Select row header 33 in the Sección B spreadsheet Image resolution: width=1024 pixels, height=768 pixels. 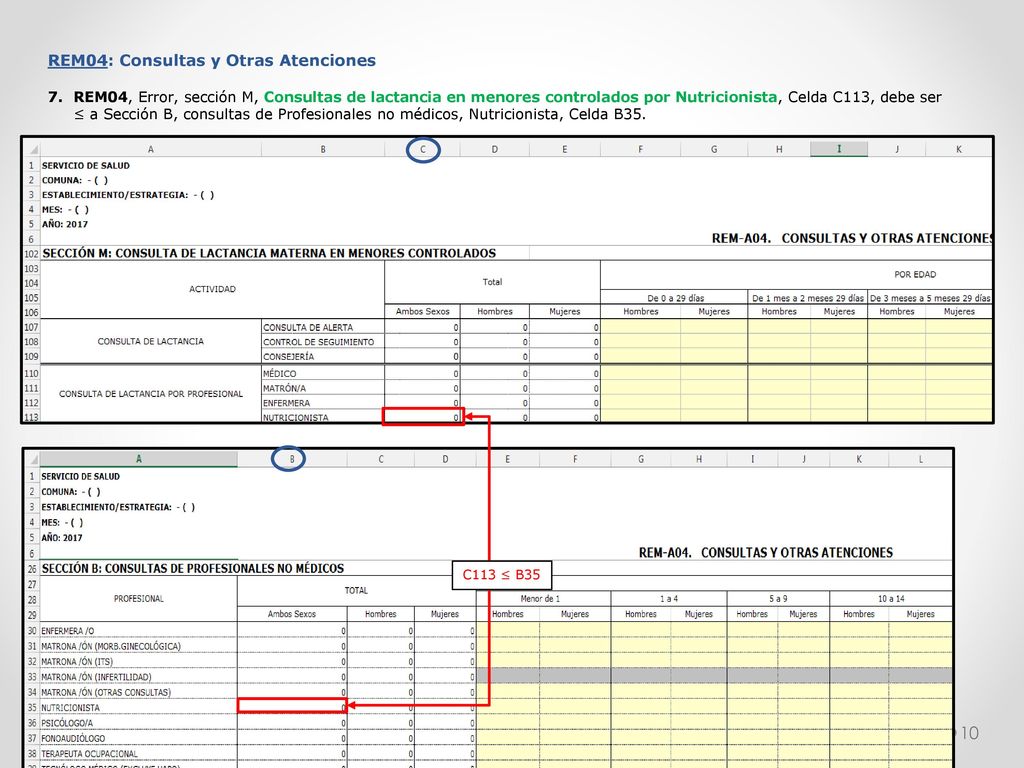(32, 677)
